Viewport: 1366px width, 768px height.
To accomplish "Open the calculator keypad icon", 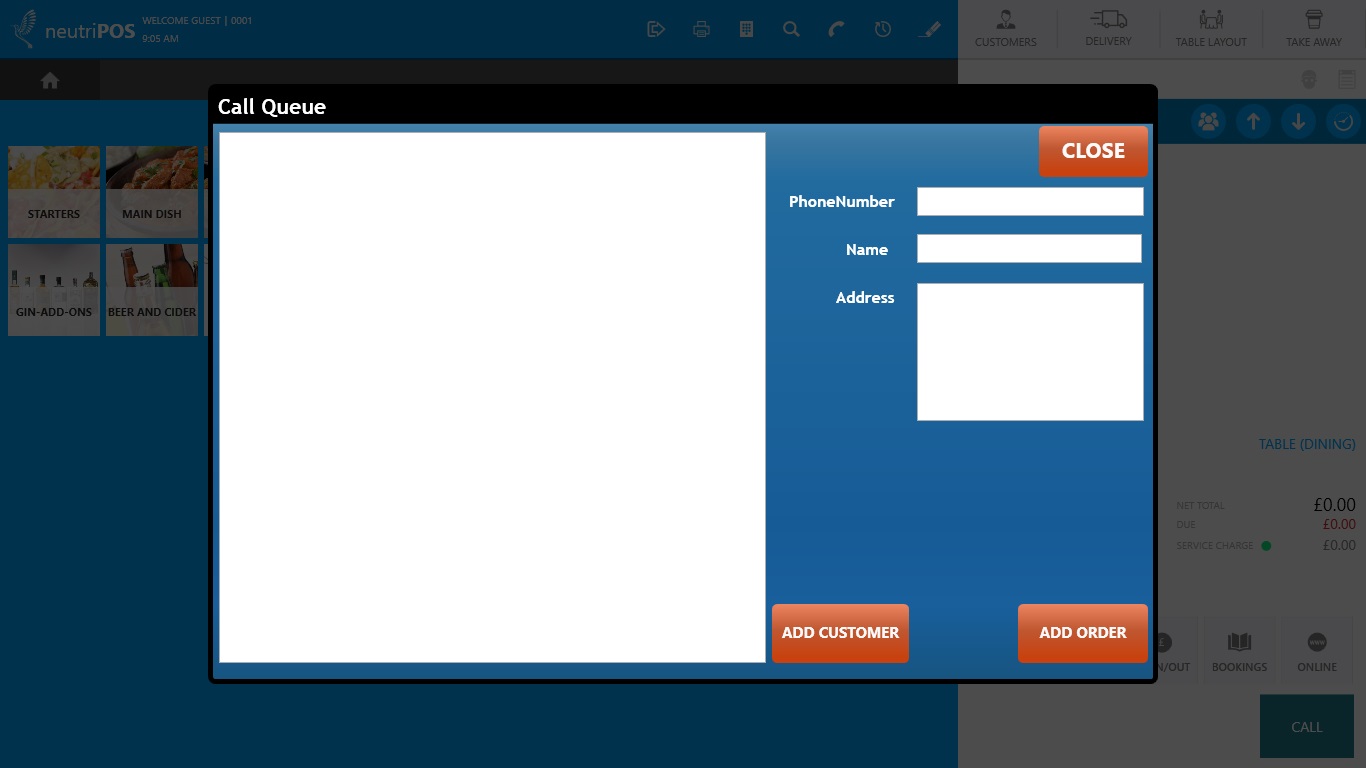I will point(746,29).
